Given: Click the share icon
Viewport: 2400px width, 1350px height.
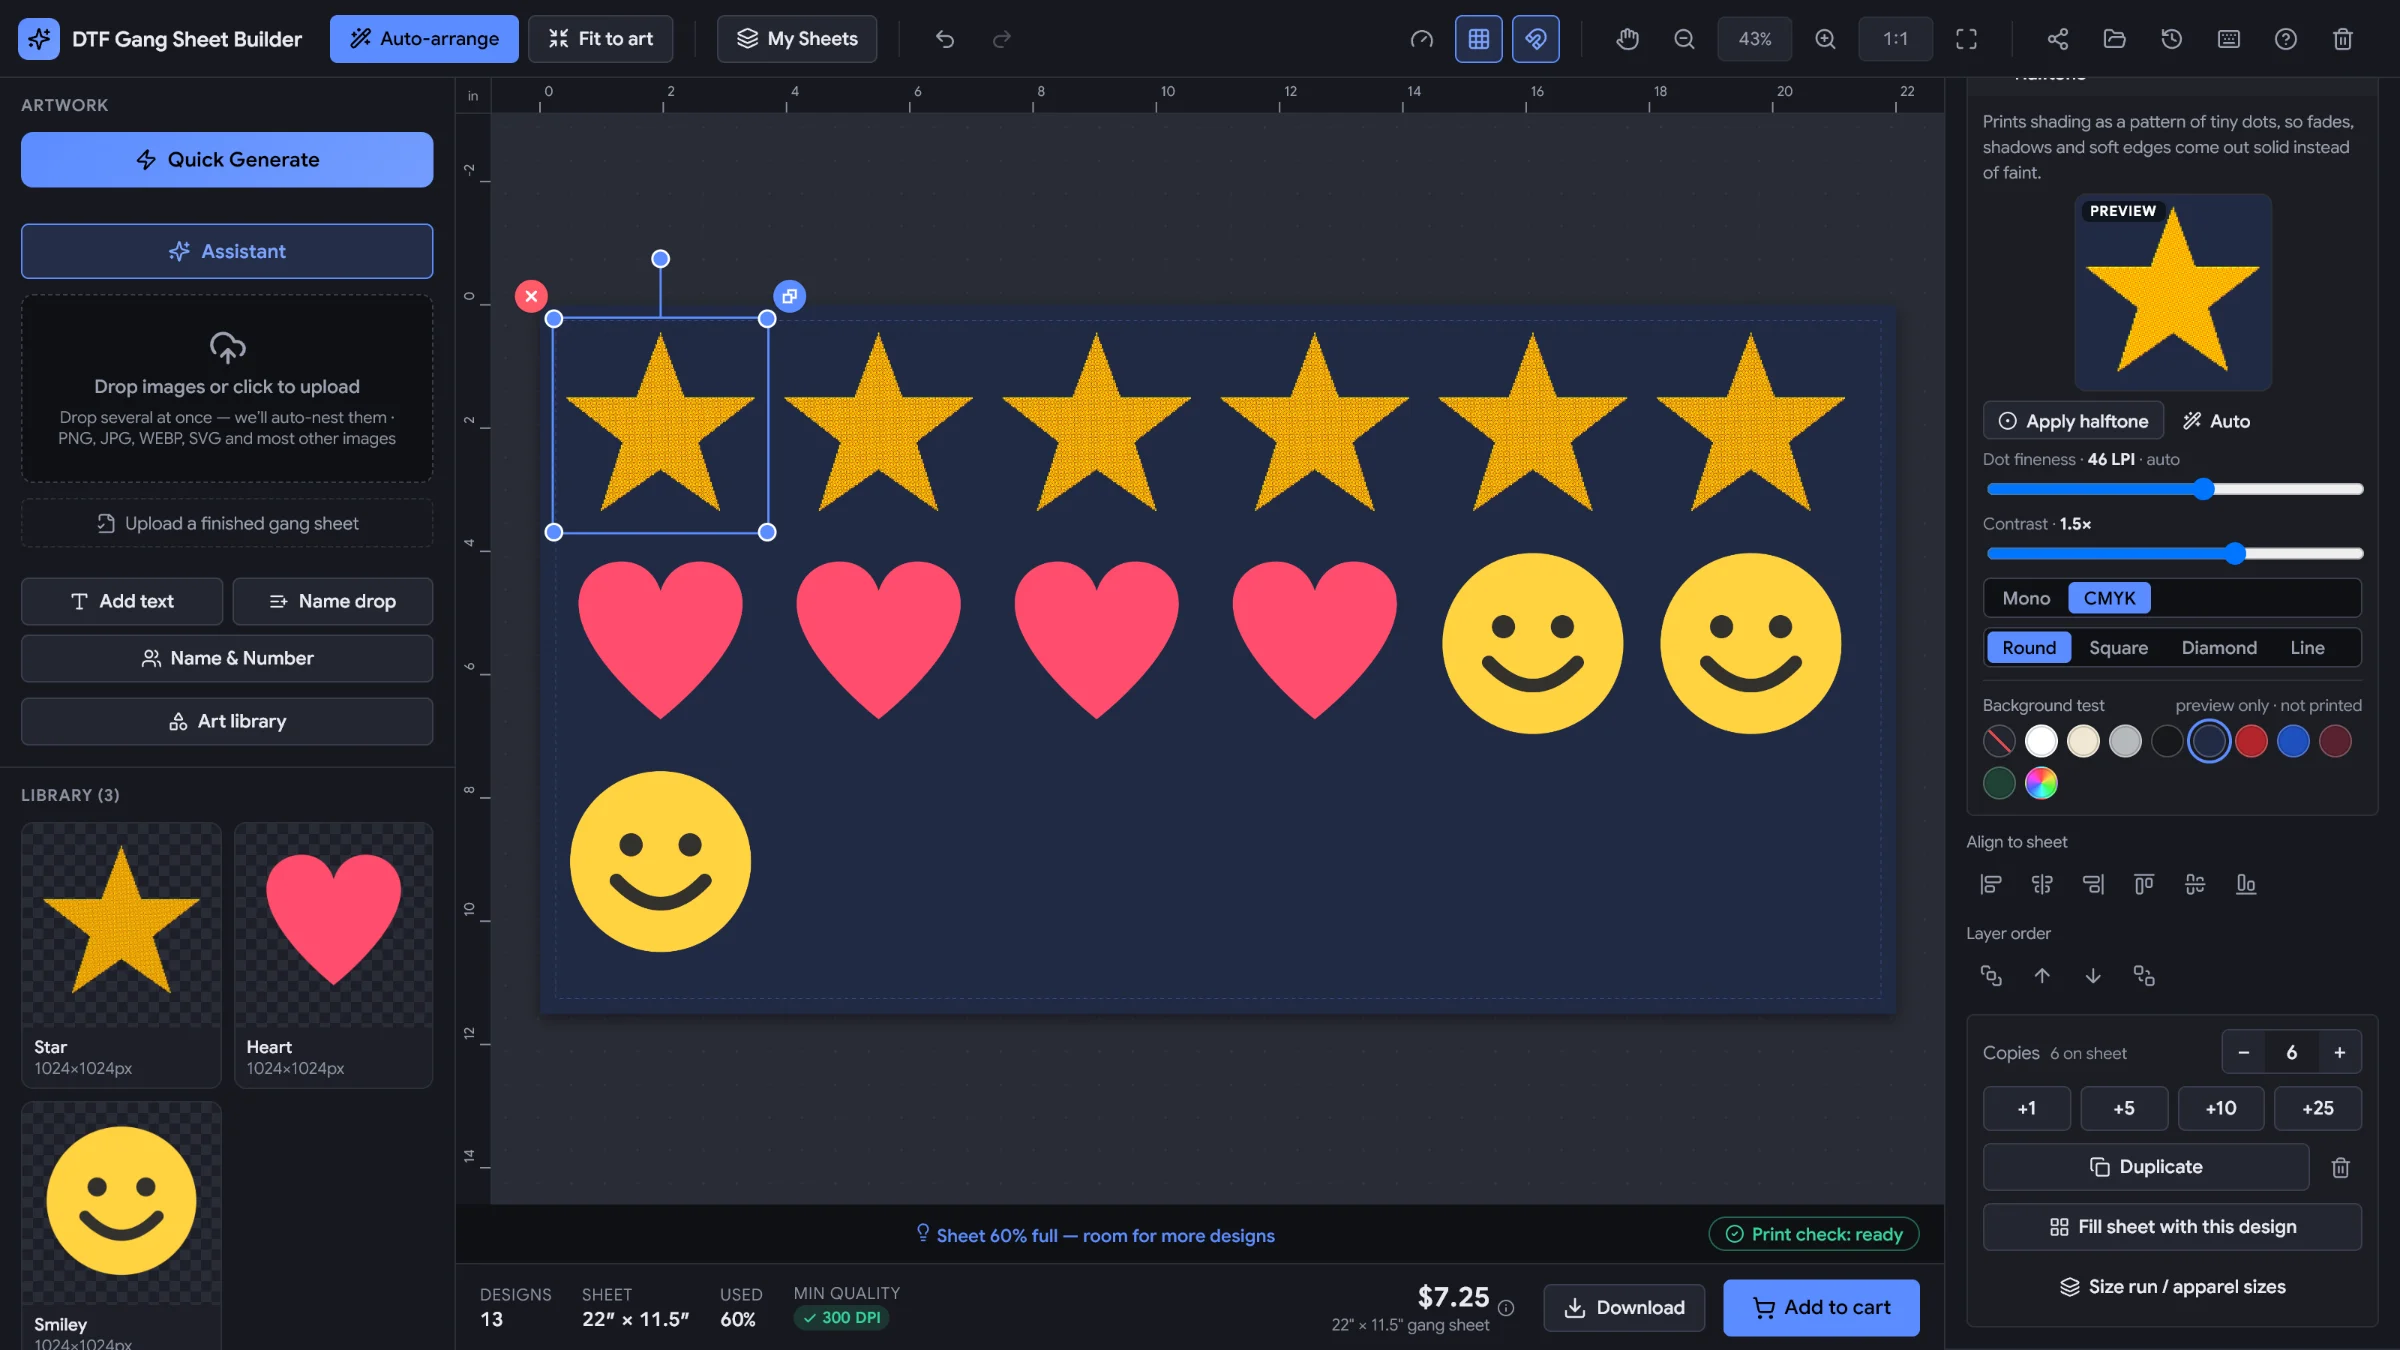Looking at the screenshot, I should click(x=2057, y=39).
